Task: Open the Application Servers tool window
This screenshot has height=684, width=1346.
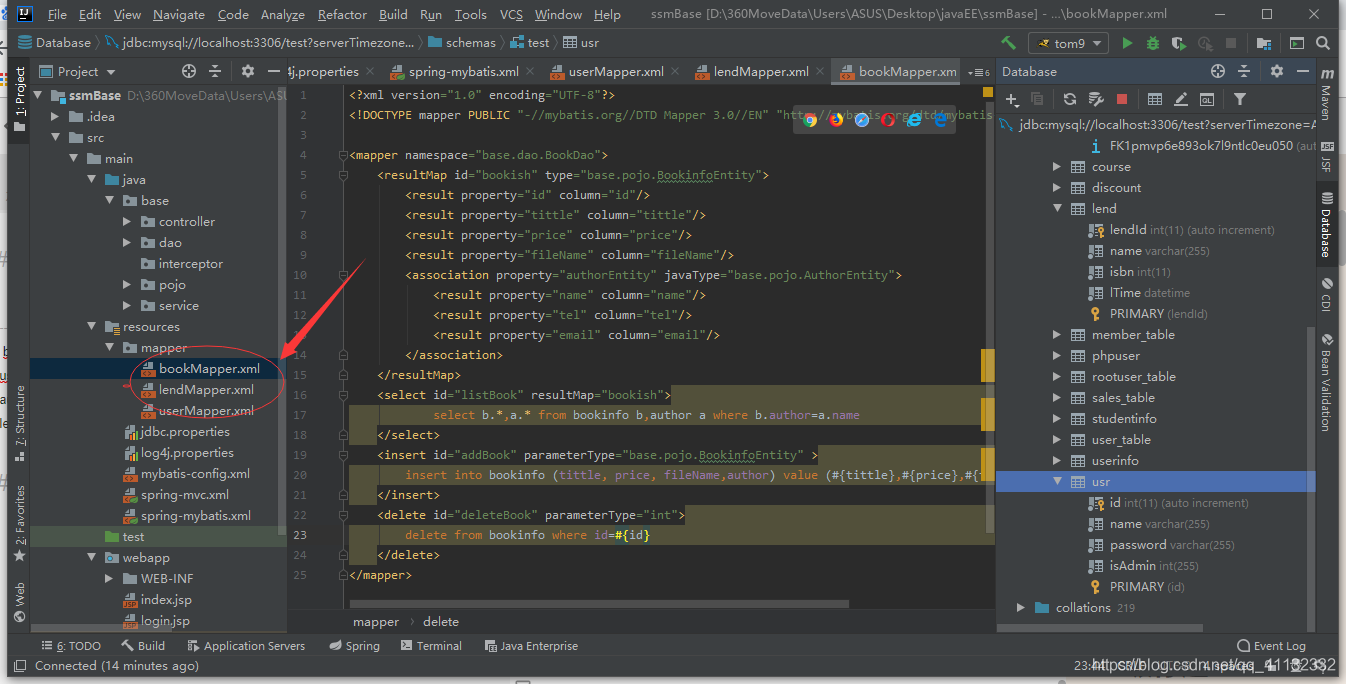Action: click(244, 646)
